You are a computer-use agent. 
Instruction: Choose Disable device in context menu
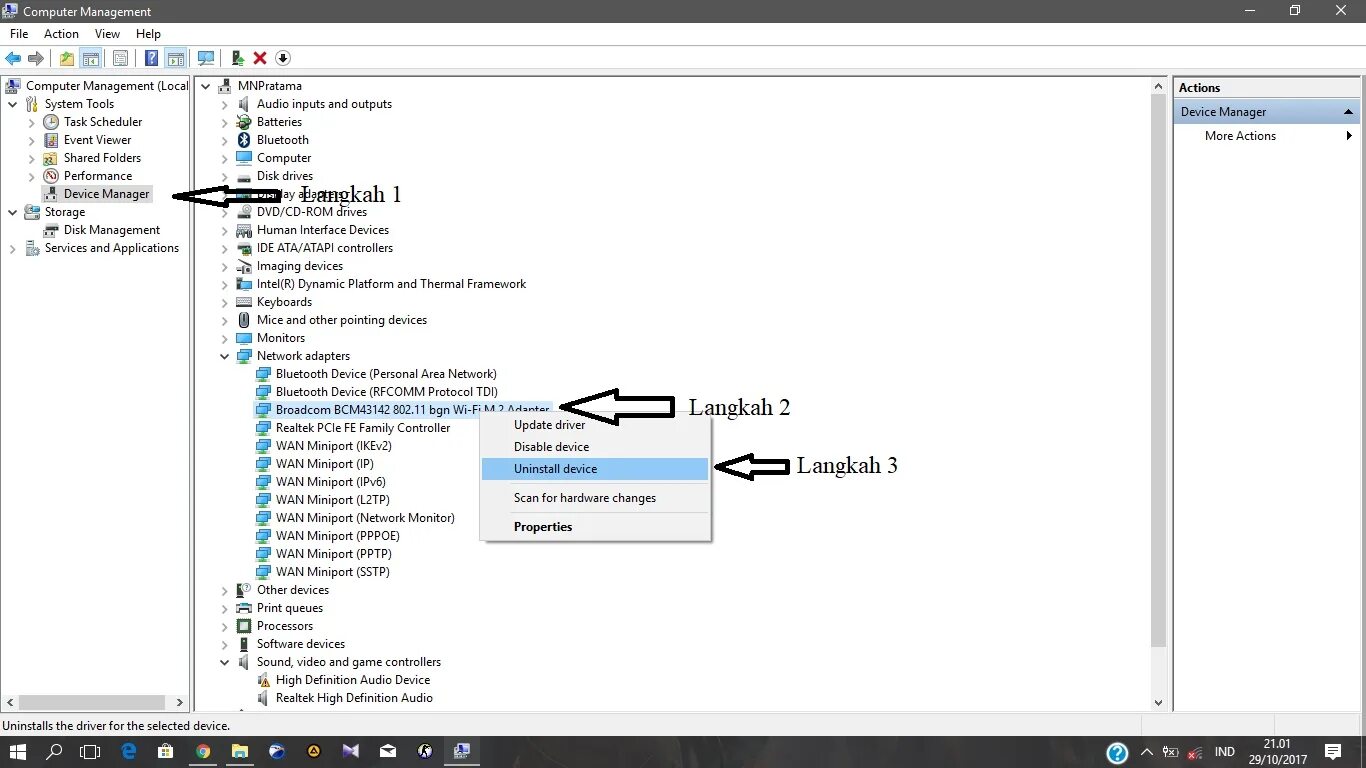pyautogui.click(x=595, y=447)
